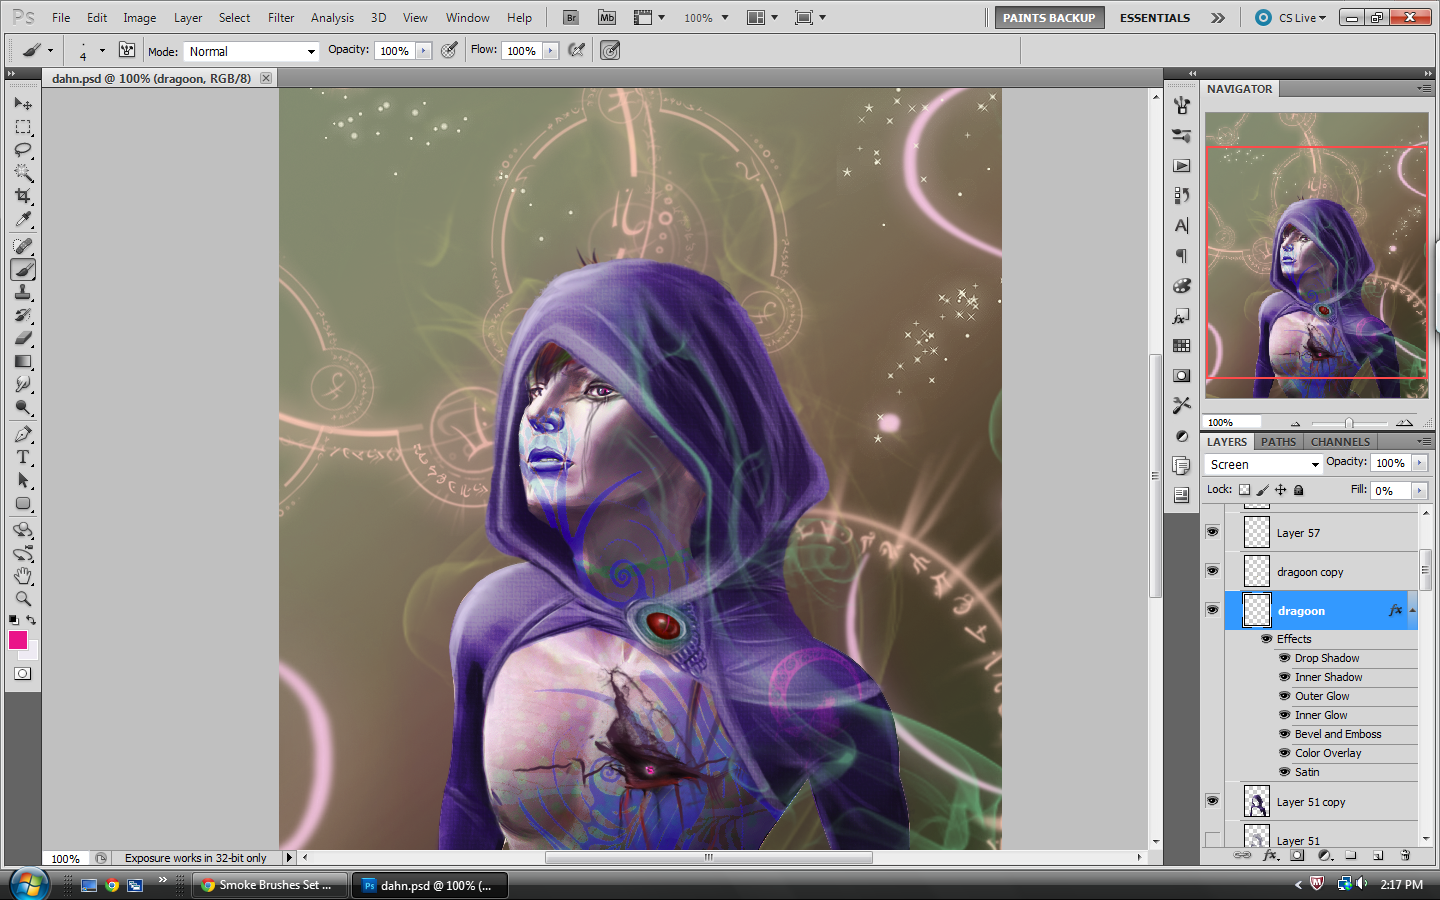This screenshot has height=900, width=1440.
Task: Select the Pen tool
Action: click(23, 434)
